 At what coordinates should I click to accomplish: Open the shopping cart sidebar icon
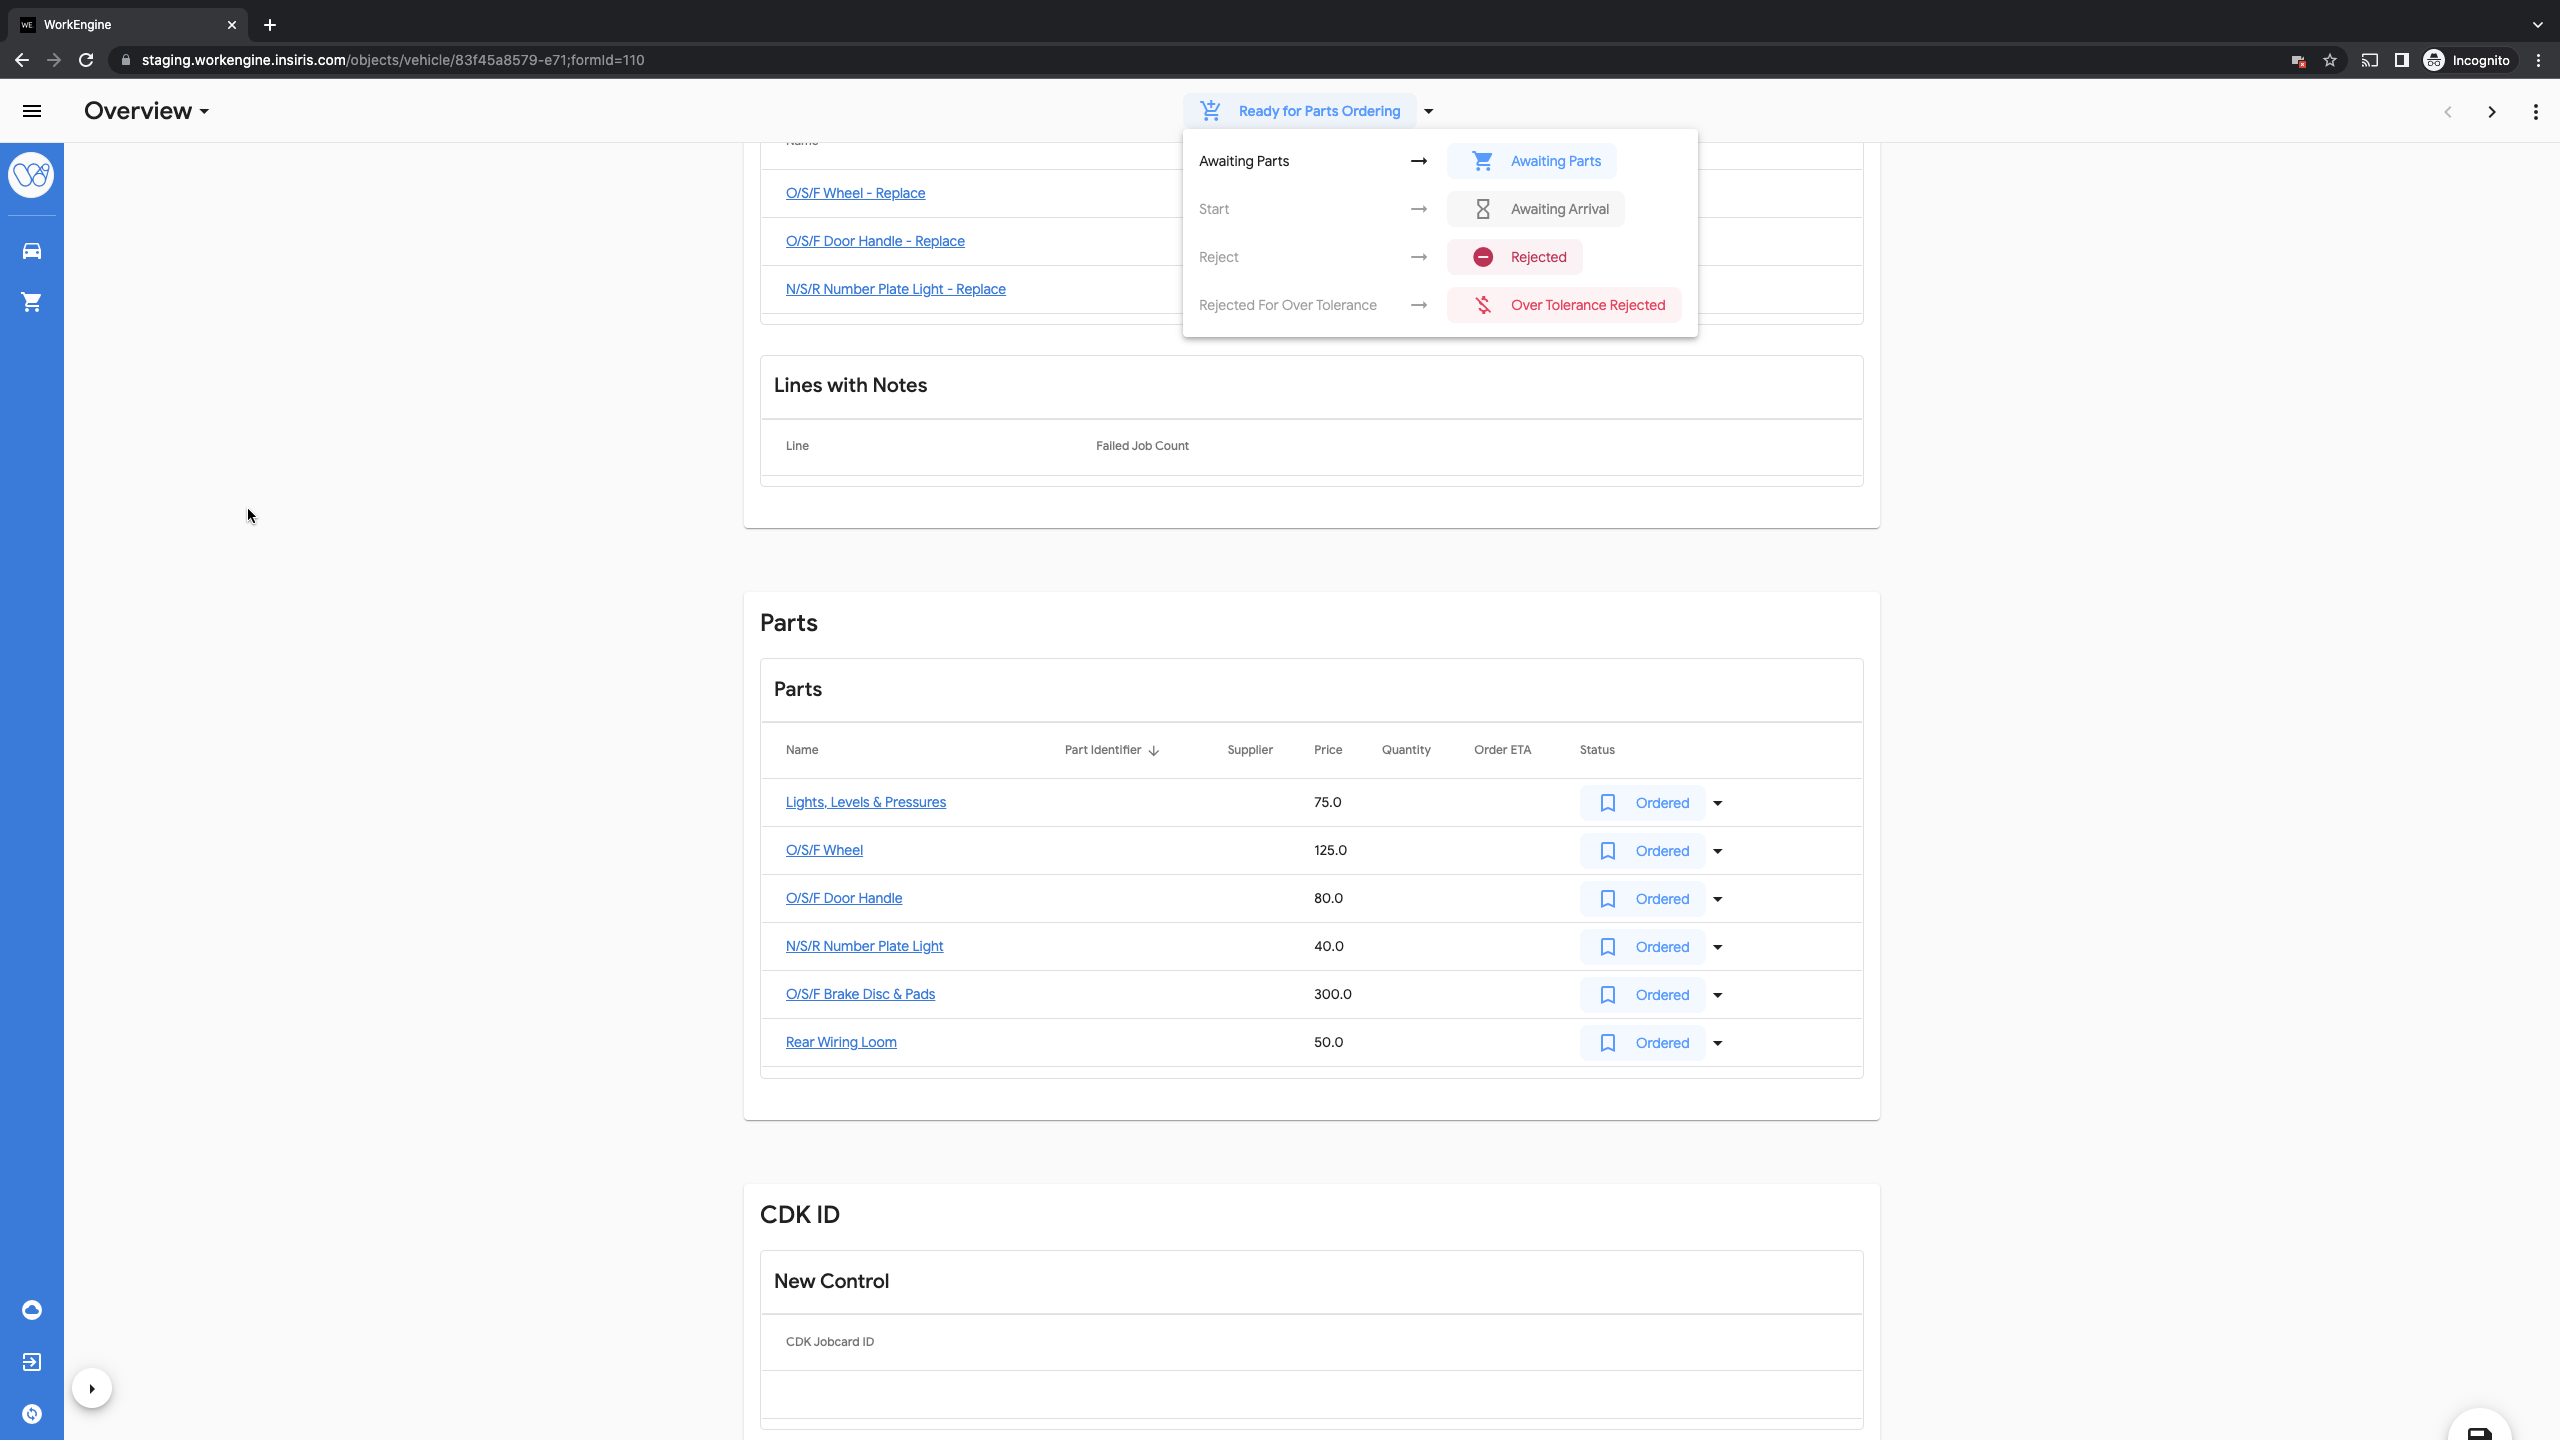[x=32, y=302]
